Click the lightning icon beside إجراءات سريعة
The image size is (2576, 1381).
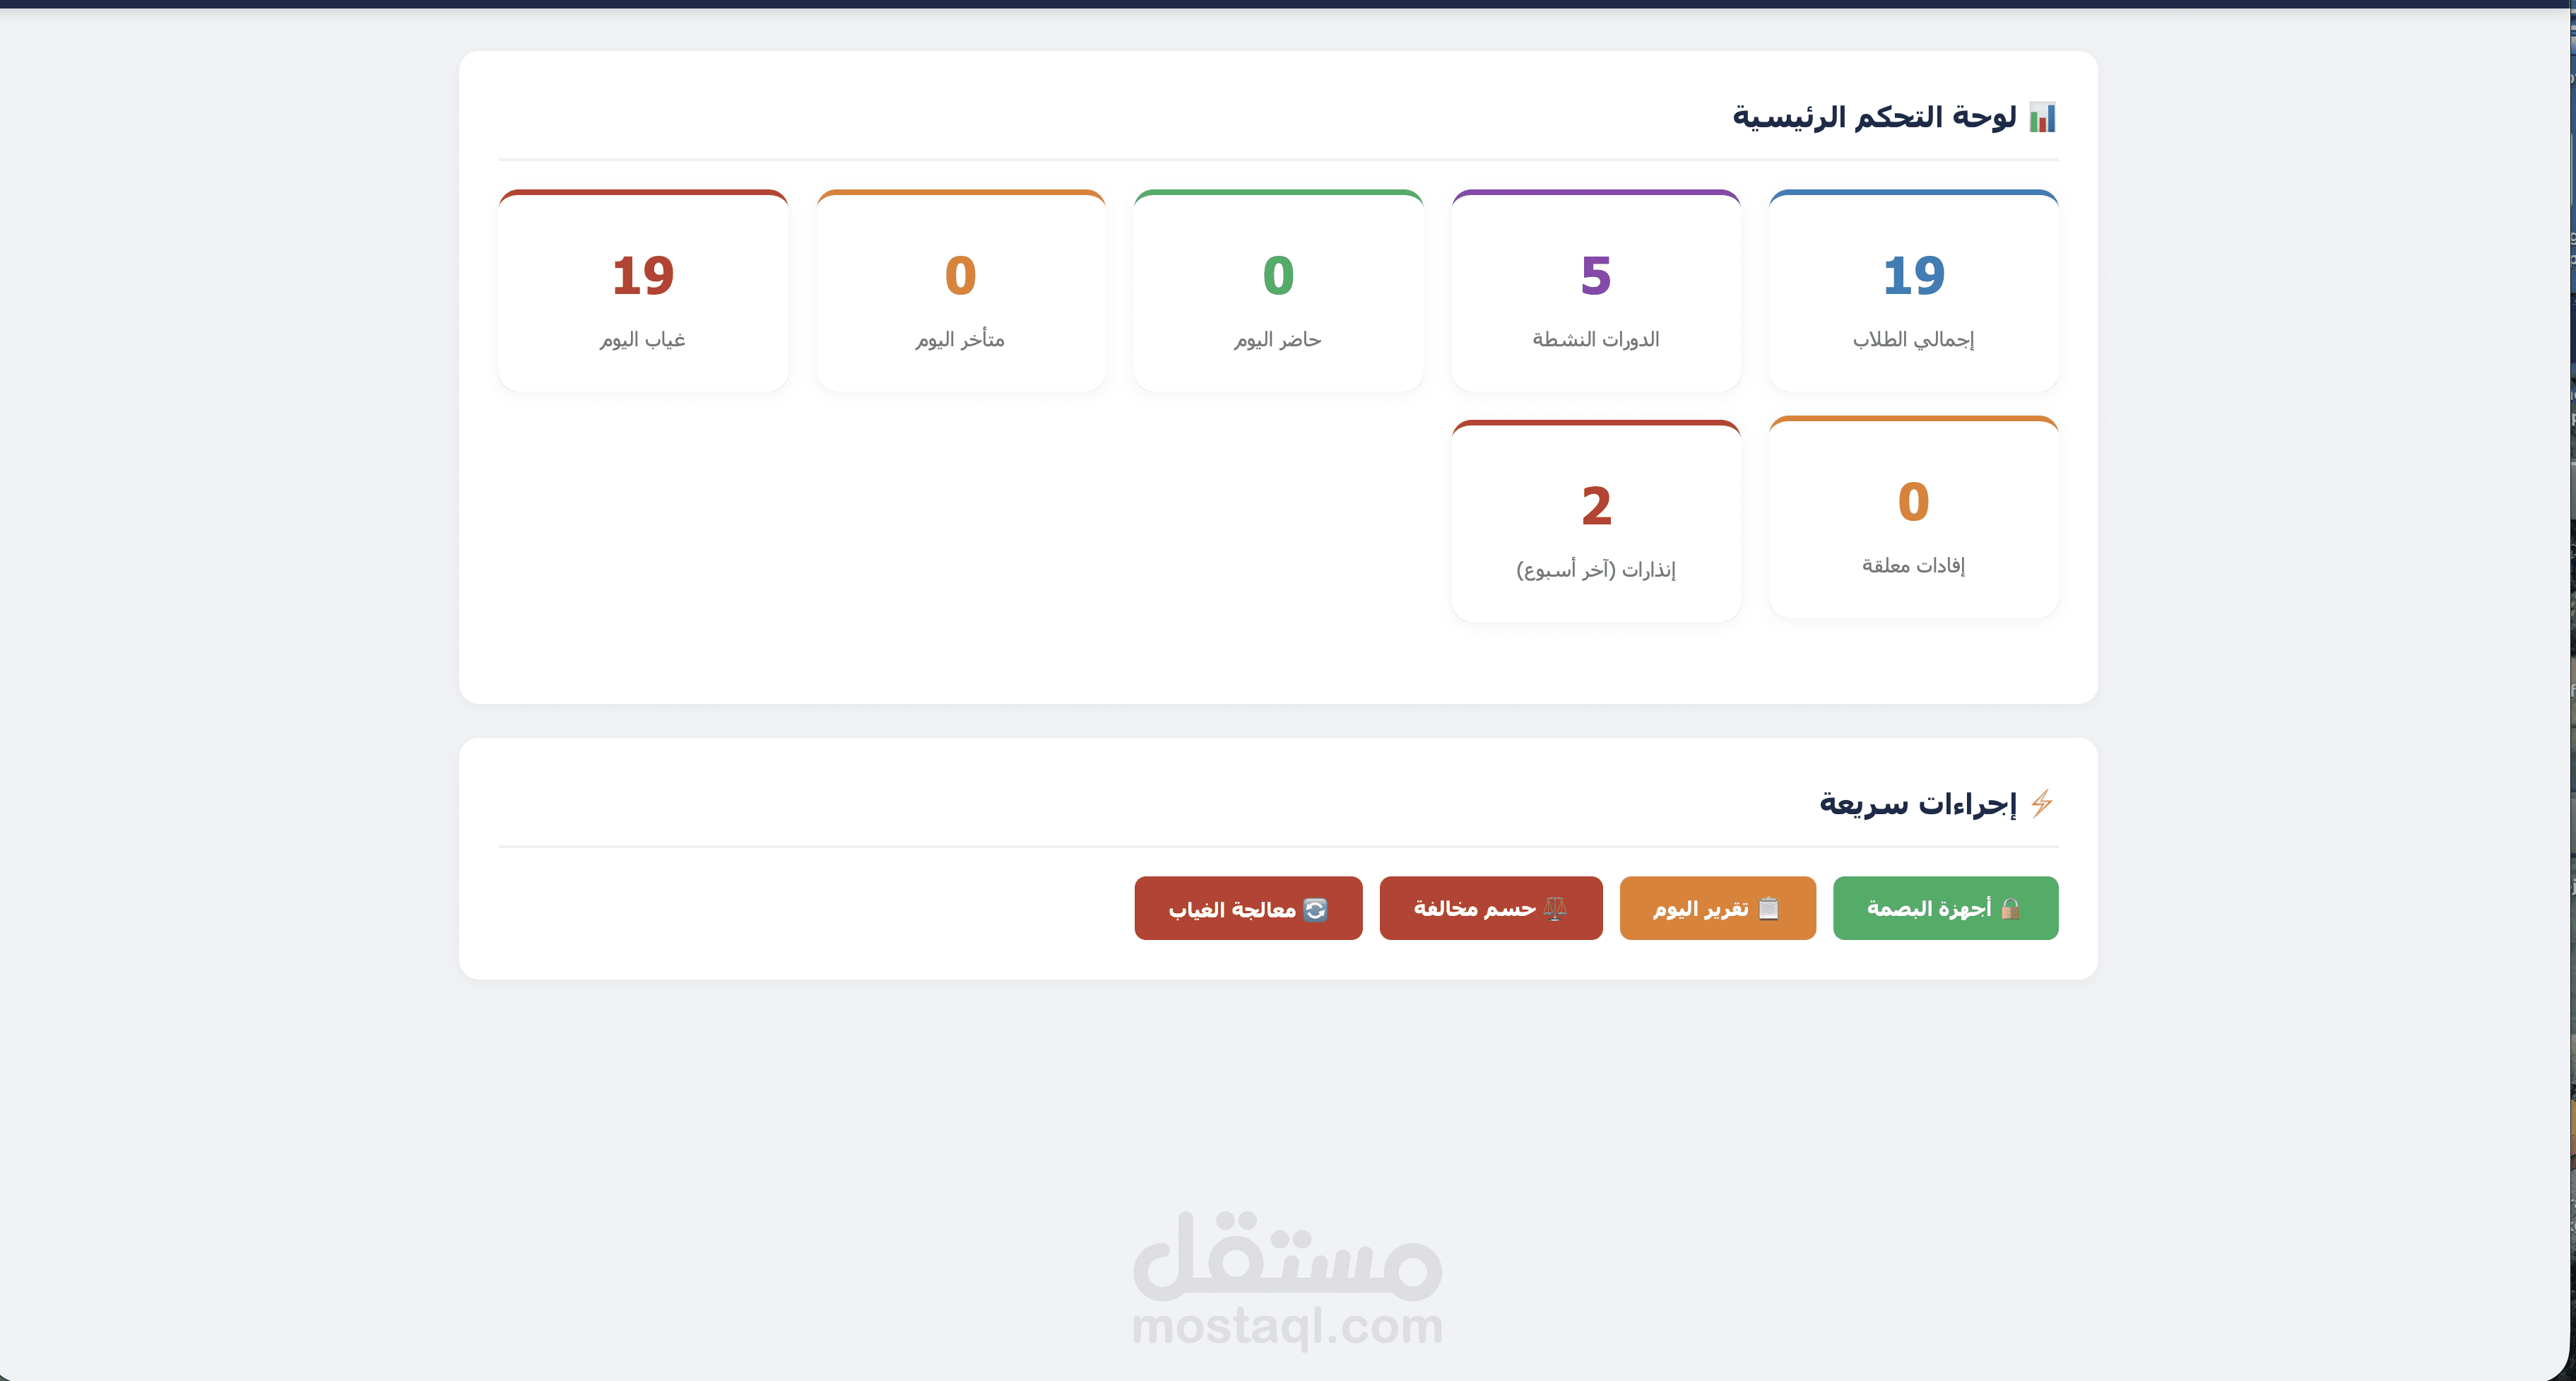tap(2042, 803)
